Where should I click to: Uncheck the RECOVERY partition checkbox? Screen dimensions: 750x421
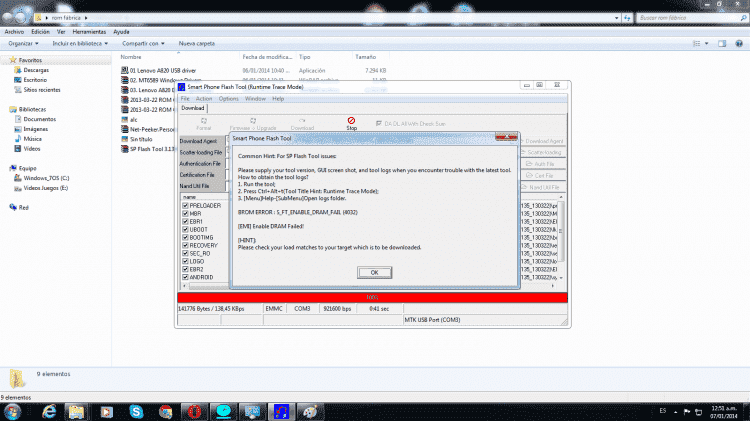[185, 245]
